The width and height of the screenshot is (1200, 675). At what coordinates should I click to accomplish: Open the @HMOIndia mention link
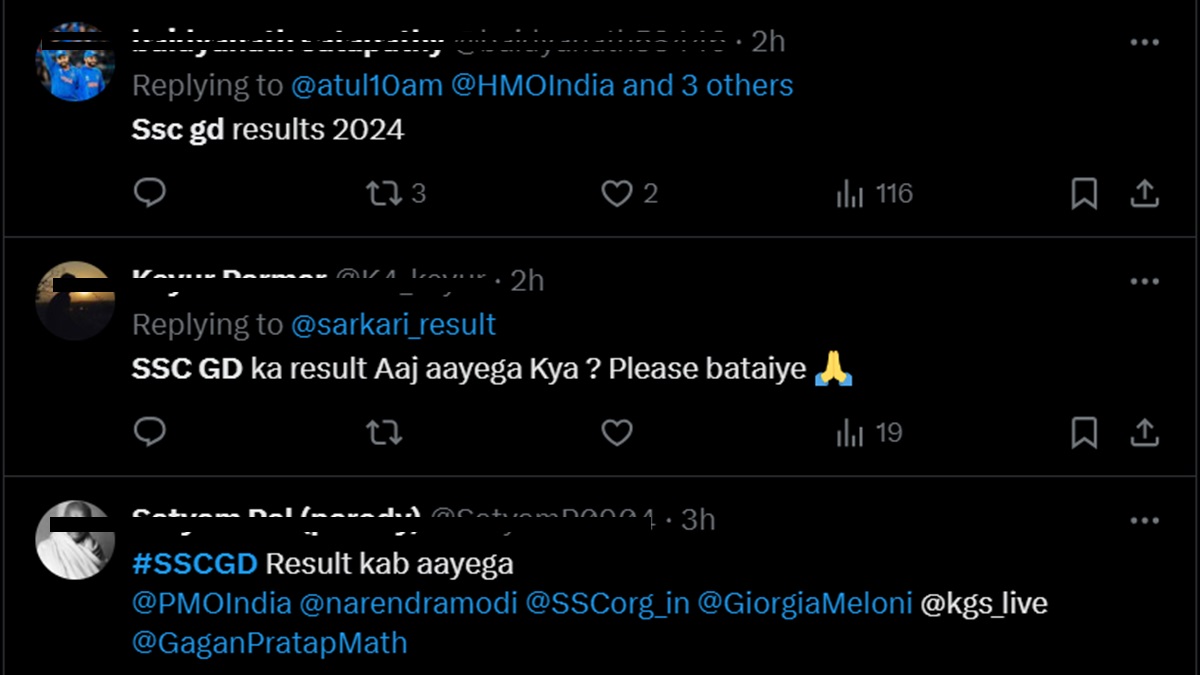tap(532, 86)
